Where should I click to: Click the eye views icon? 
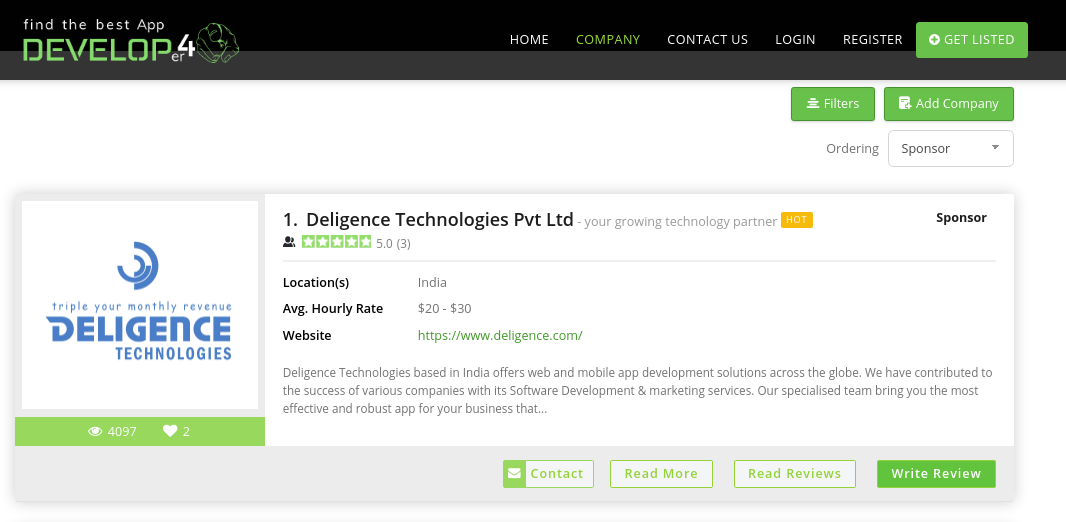click(95, 432)
